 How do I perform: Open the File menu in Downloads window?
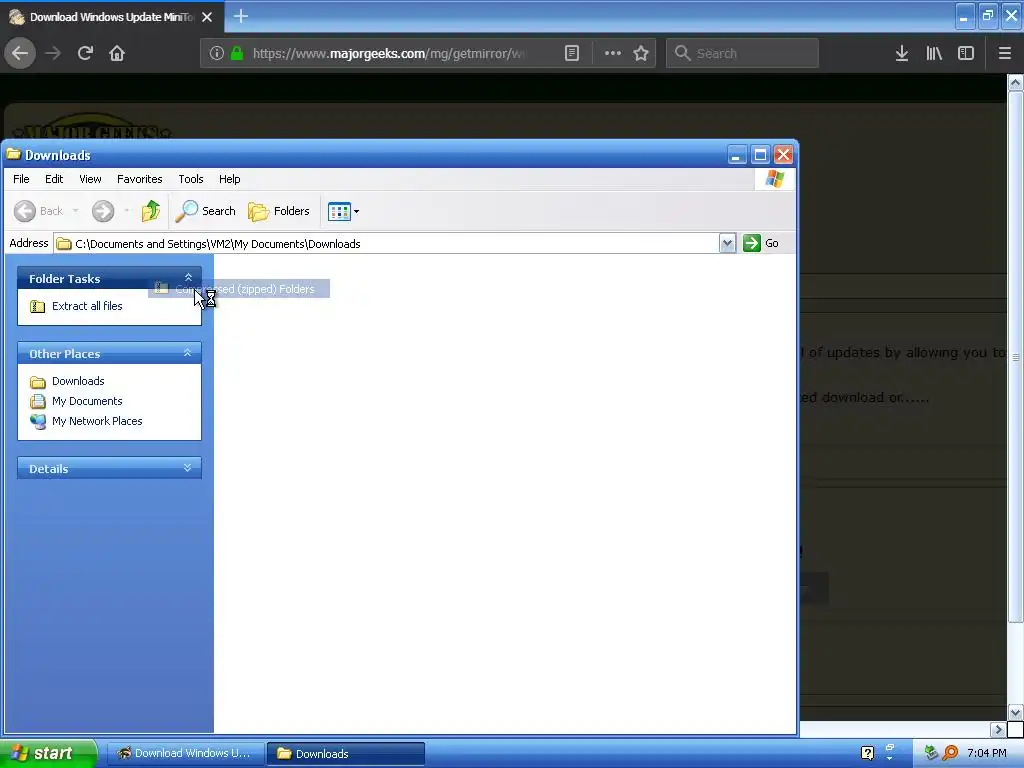pyautogui.click(x=22, y=179)
